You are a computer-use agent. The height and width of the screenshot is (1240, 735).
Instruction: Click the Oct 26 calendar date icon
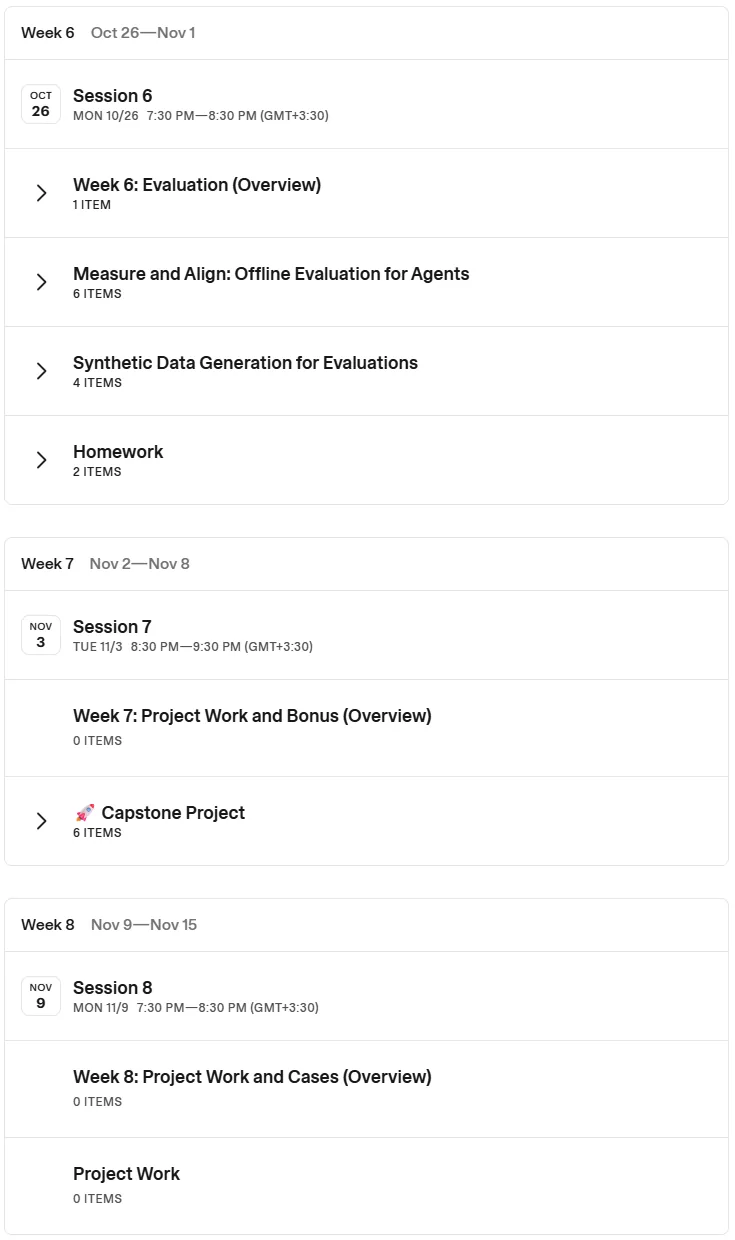(x=41, y=104)
